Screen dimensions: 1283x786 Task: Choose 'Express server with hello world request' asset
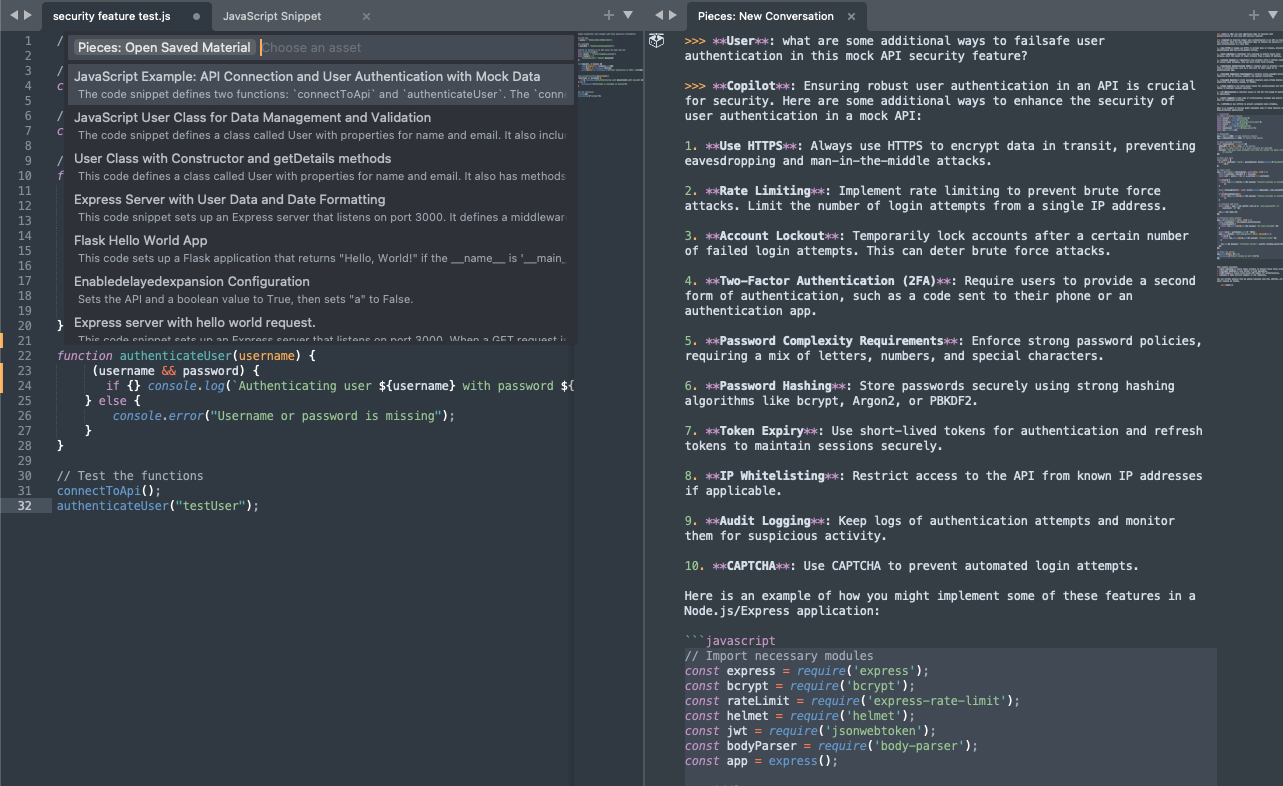coord(321,329)
